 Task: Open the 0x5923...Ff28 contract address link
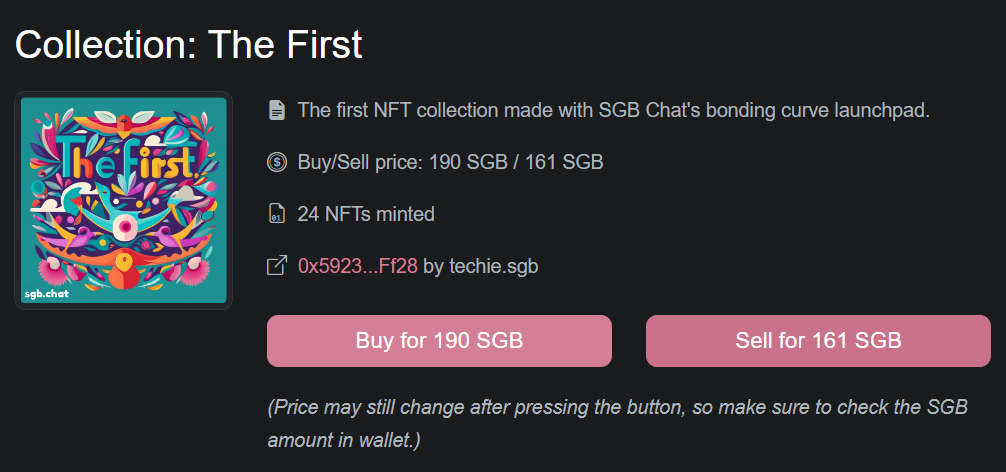click(358, 266)
